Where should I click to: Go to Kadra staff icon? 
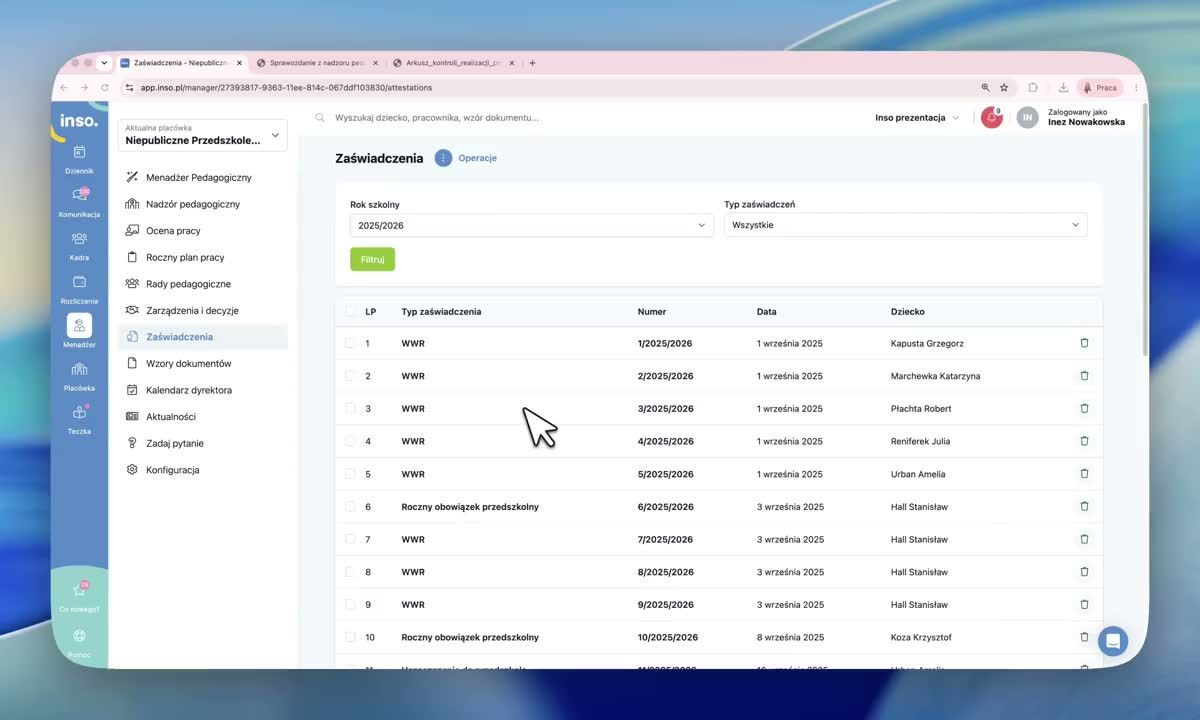[79, 239]
